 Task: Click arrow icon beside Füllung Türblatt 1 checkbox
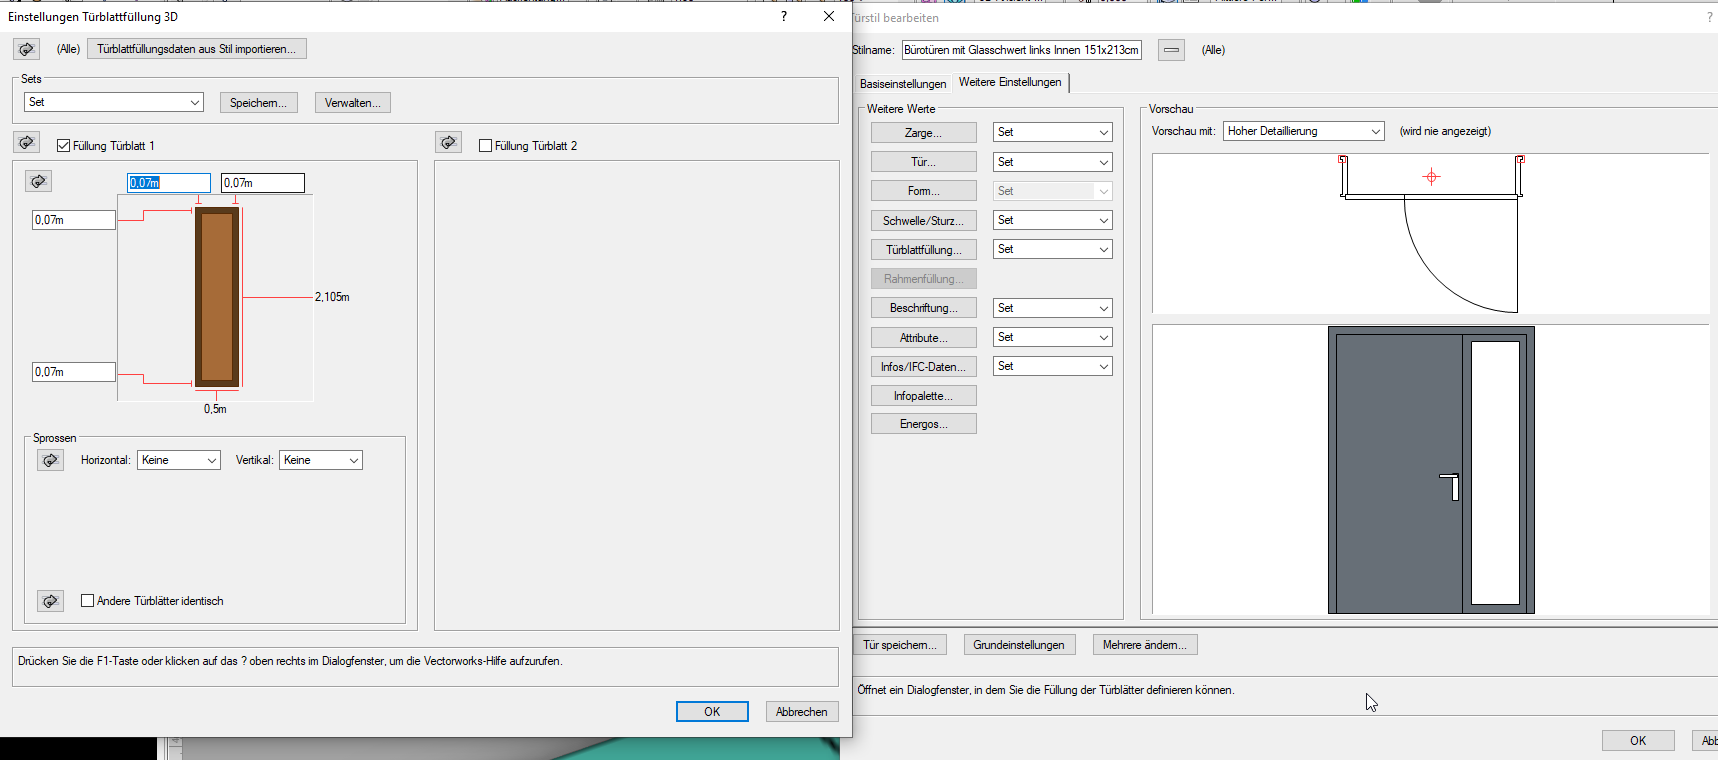point(27,143)
